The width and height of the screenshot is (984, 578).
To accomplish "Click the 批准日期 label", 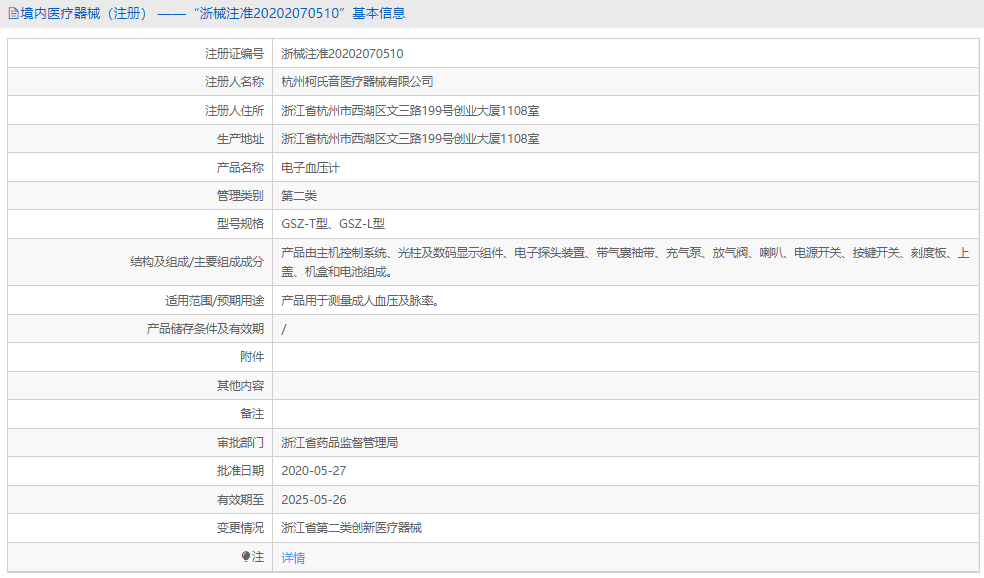I will 240,470.
